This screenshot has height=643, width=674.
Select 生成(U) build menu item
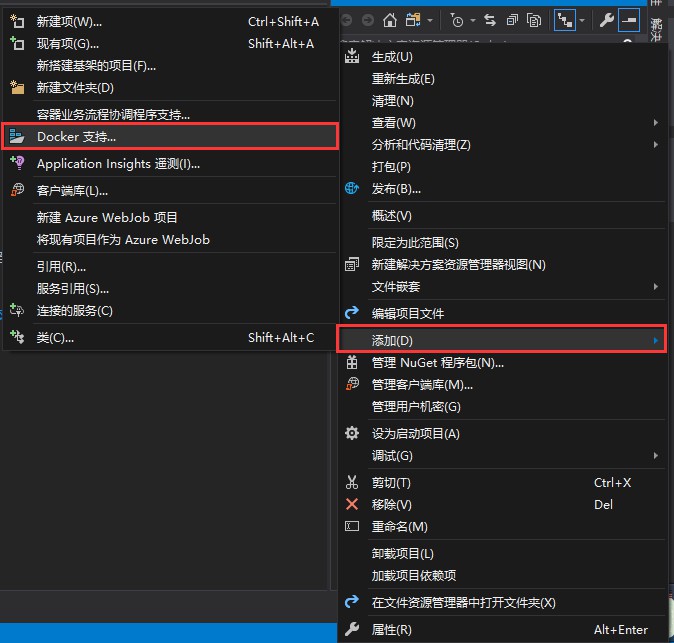503,57
